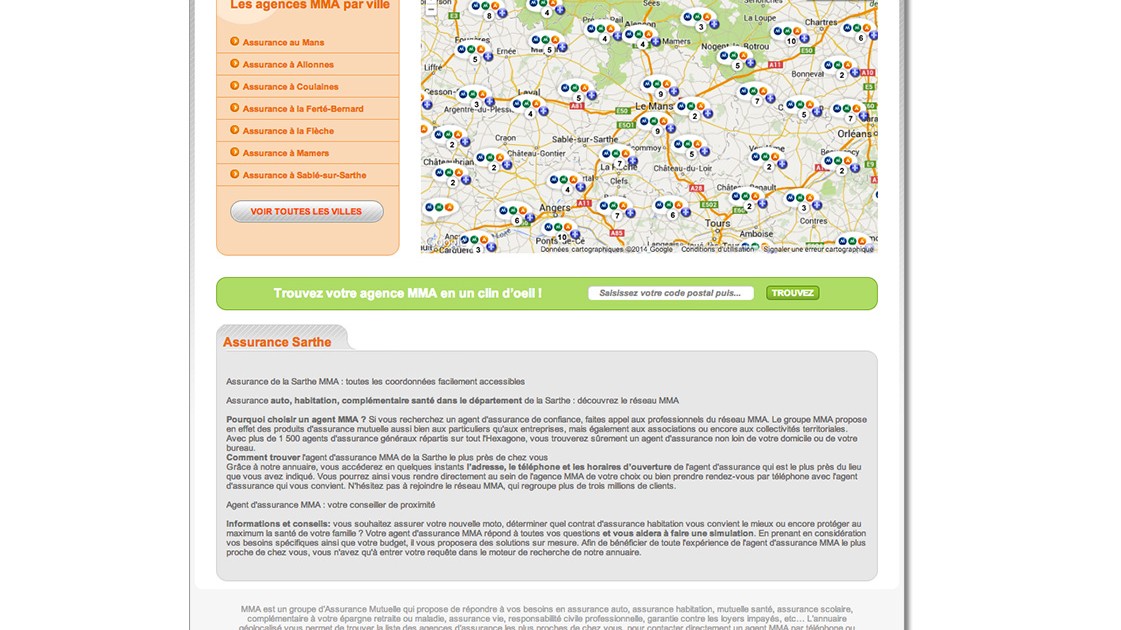Viewport: 1121px width, 630px height.
Task: Click the 'Les agences MMA par ville' heading
Action: point(310,6)
